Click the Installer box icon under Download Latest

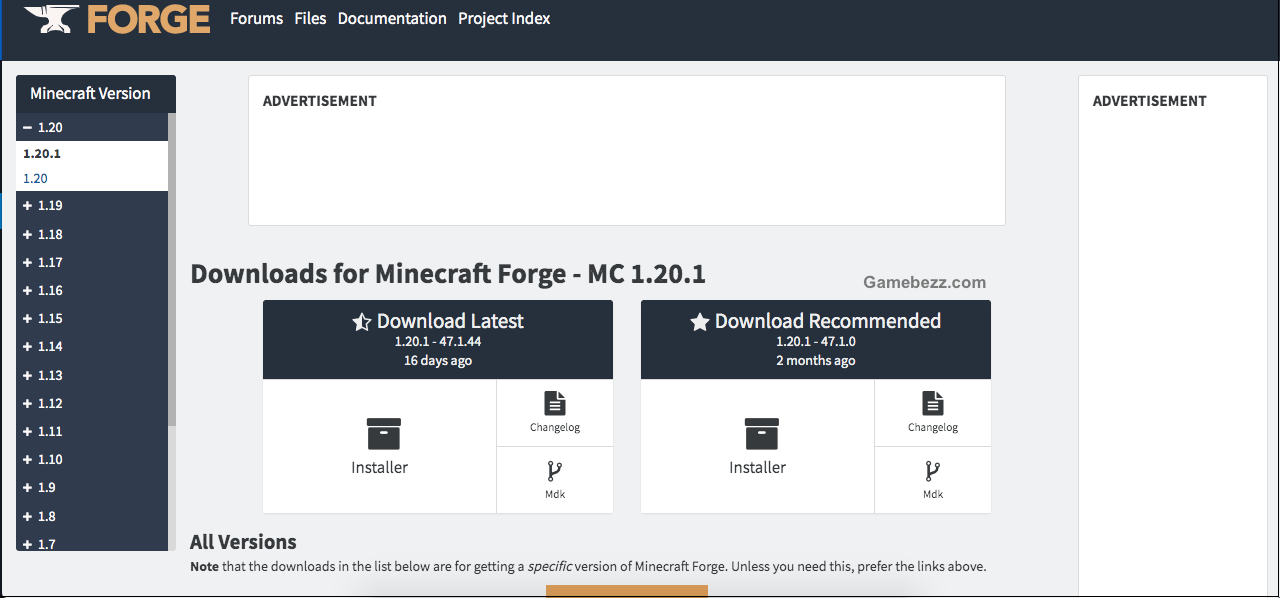(384, 434)
